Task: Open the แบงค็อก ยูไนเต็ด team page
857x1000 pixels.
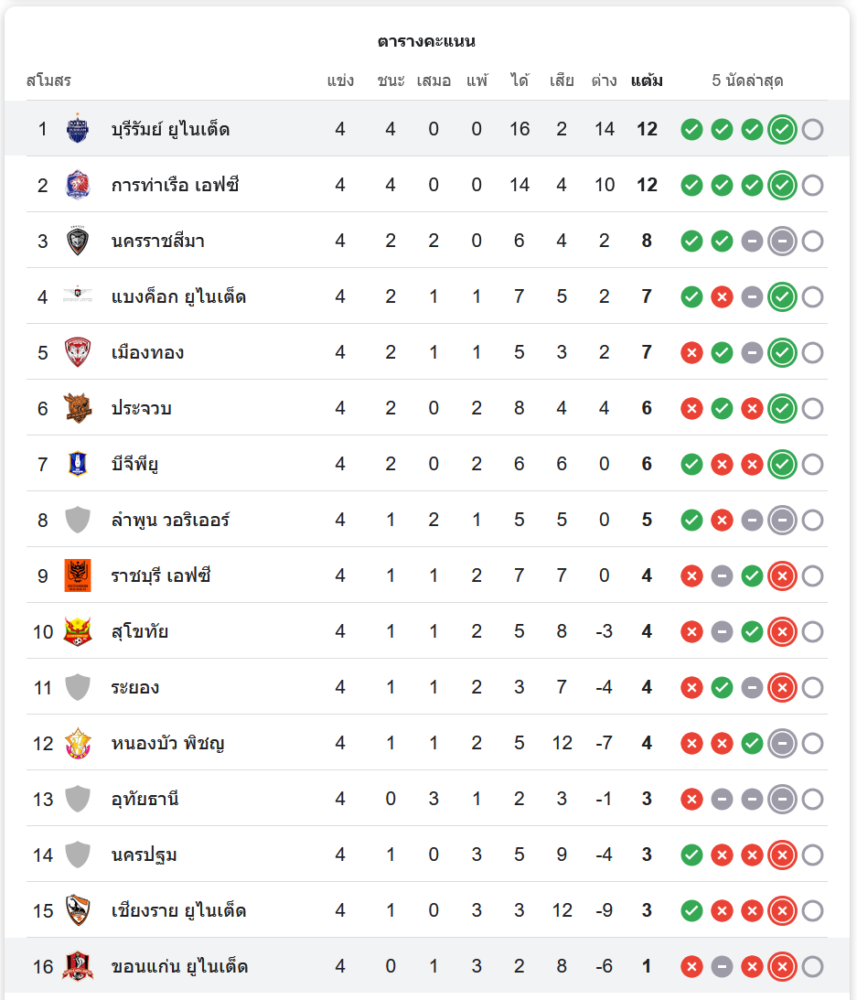Action: 179,297
